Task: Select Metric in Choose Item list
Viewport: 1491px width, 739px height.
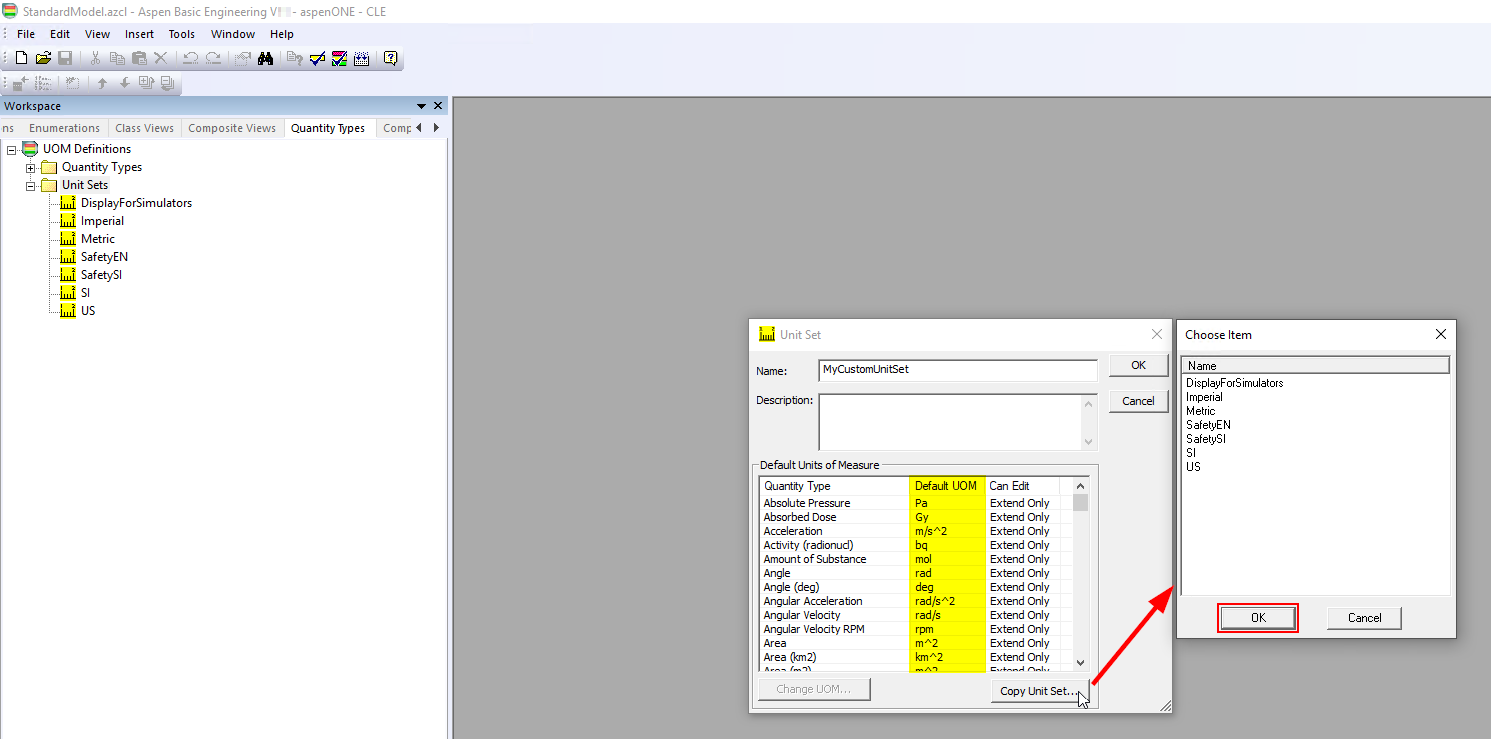Action: 1200,411
